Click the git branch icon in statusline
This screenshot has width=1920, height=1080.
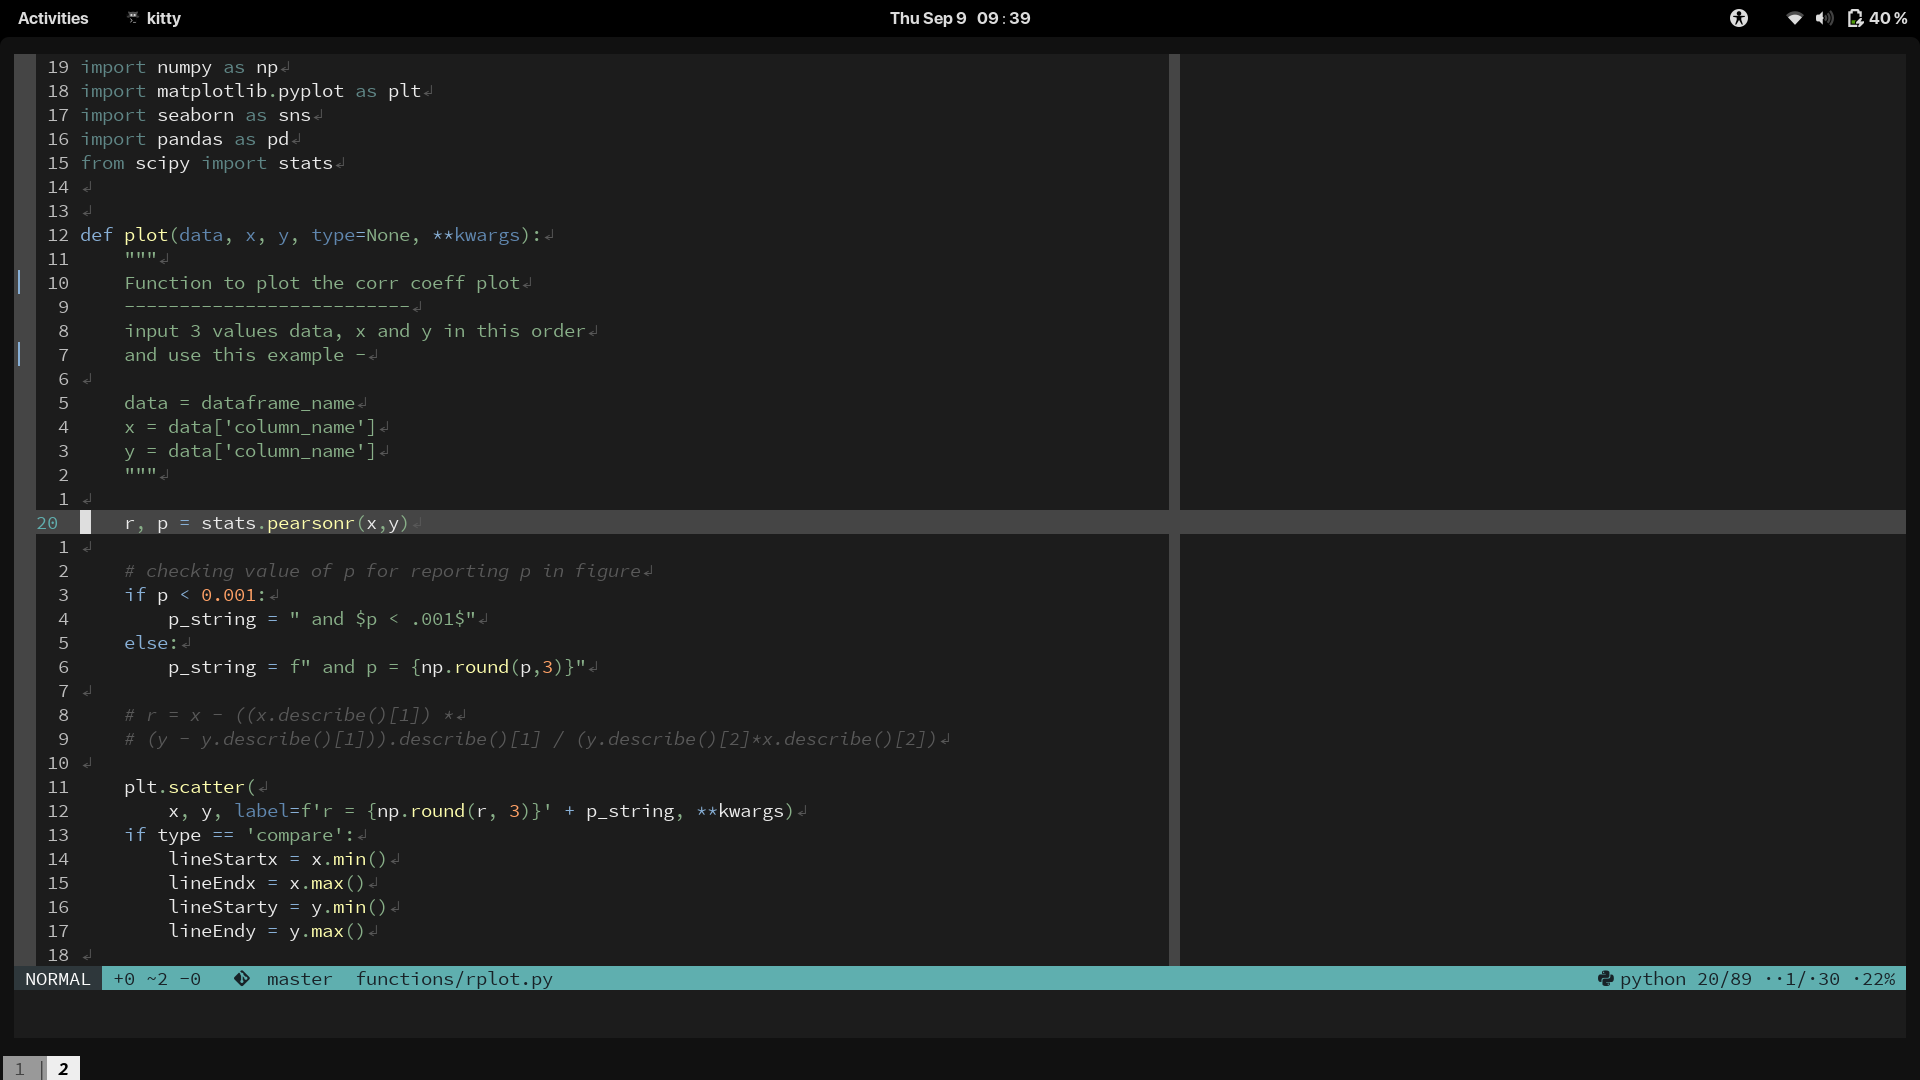tap(242, 979)
